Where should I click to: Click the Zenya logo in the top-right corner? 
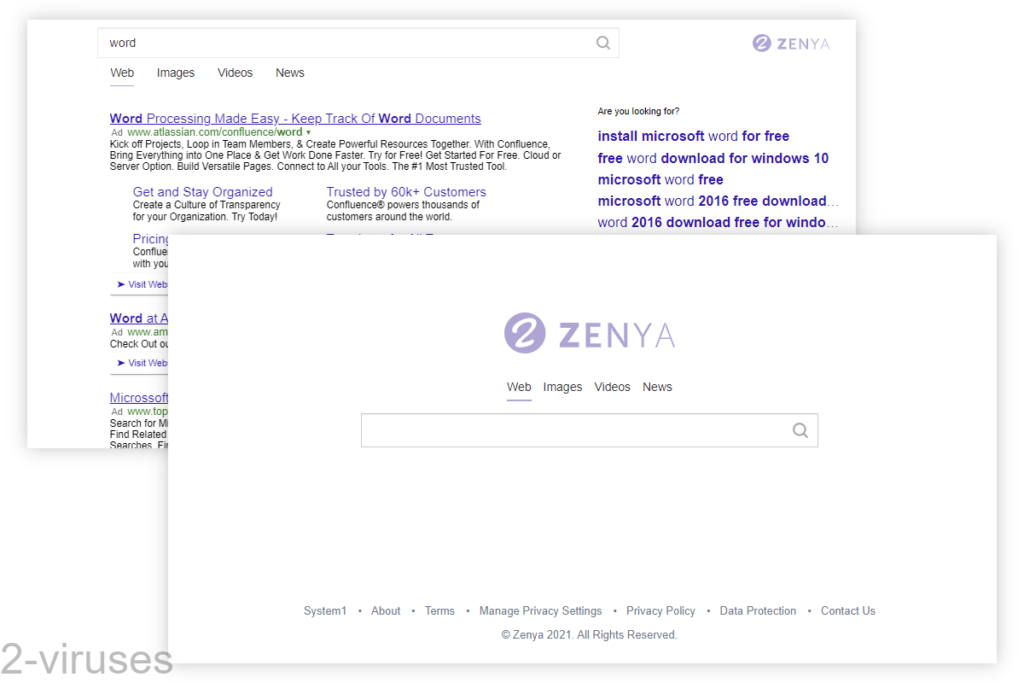click(x=791, y=43)
